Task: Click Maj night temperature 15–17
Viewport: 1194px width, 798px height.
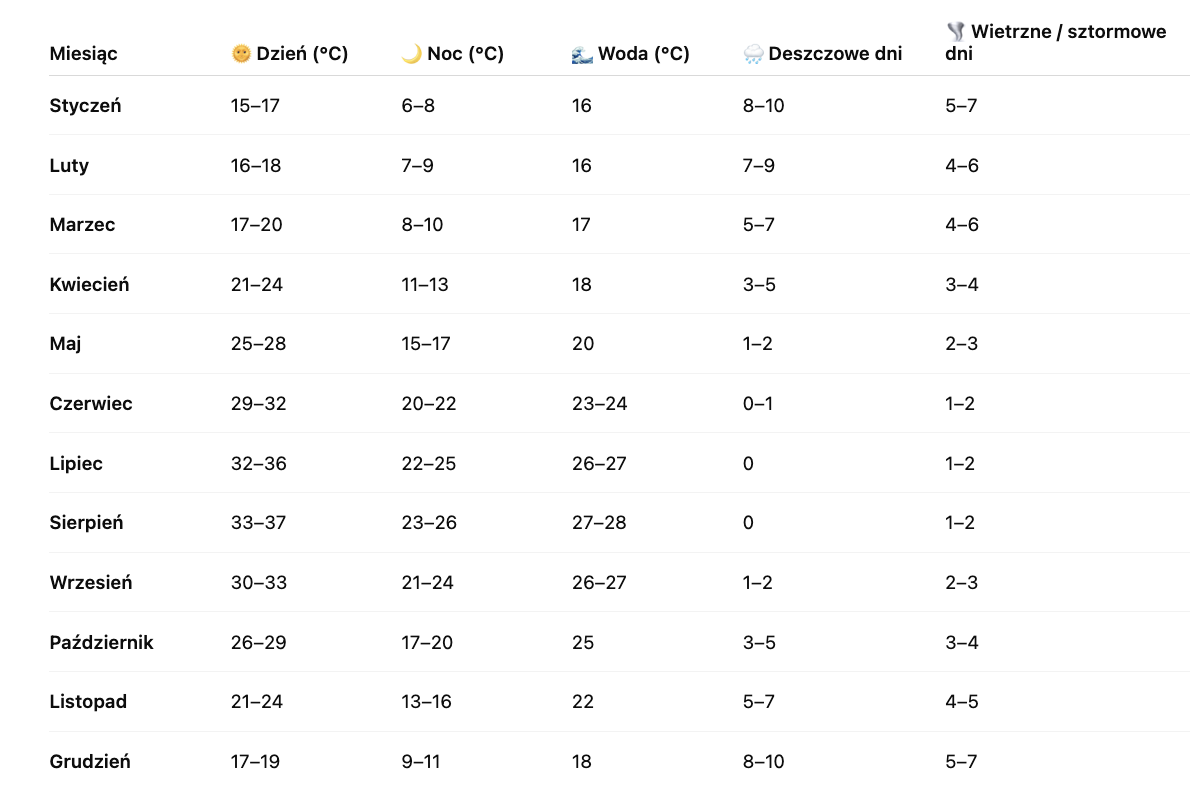Action: coord(426,344)
